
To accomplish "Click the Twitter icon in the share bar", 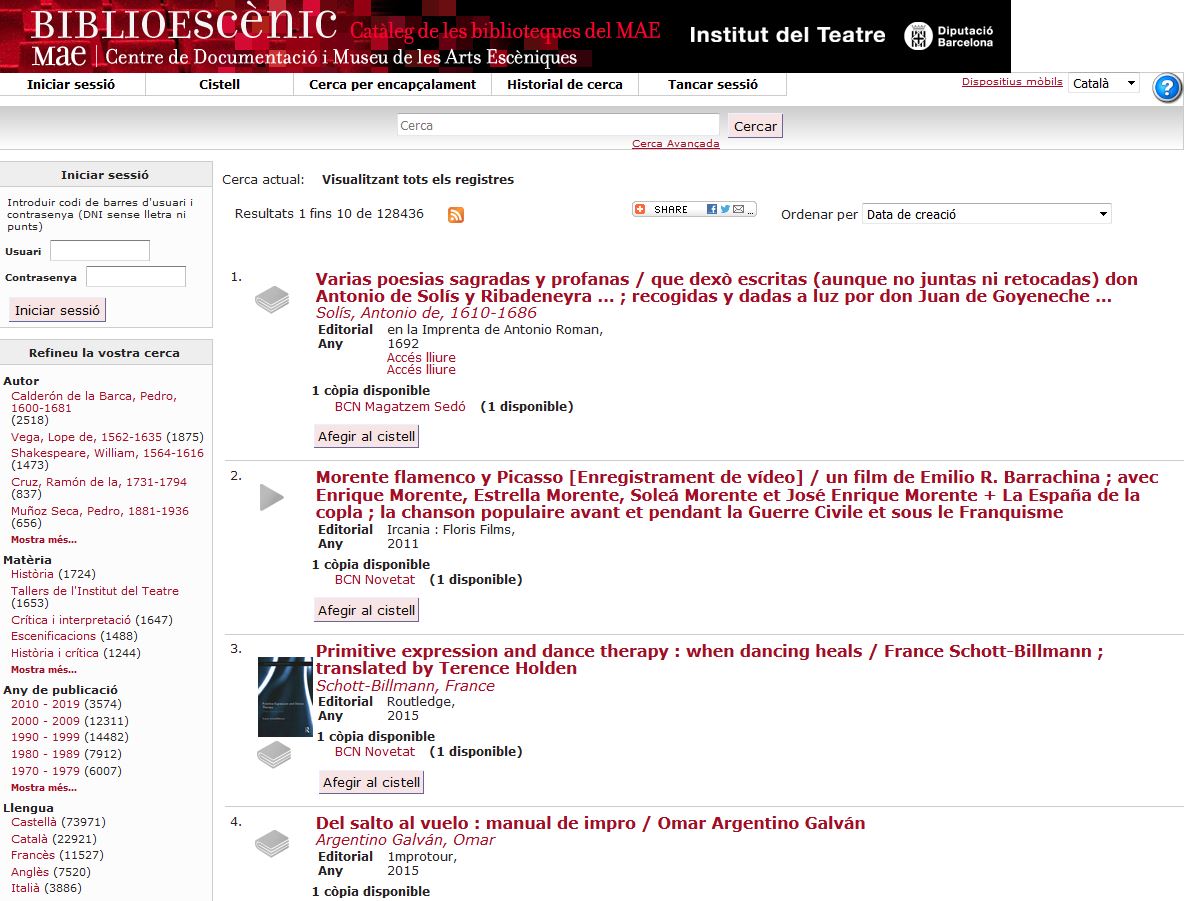I will (724, 209).
